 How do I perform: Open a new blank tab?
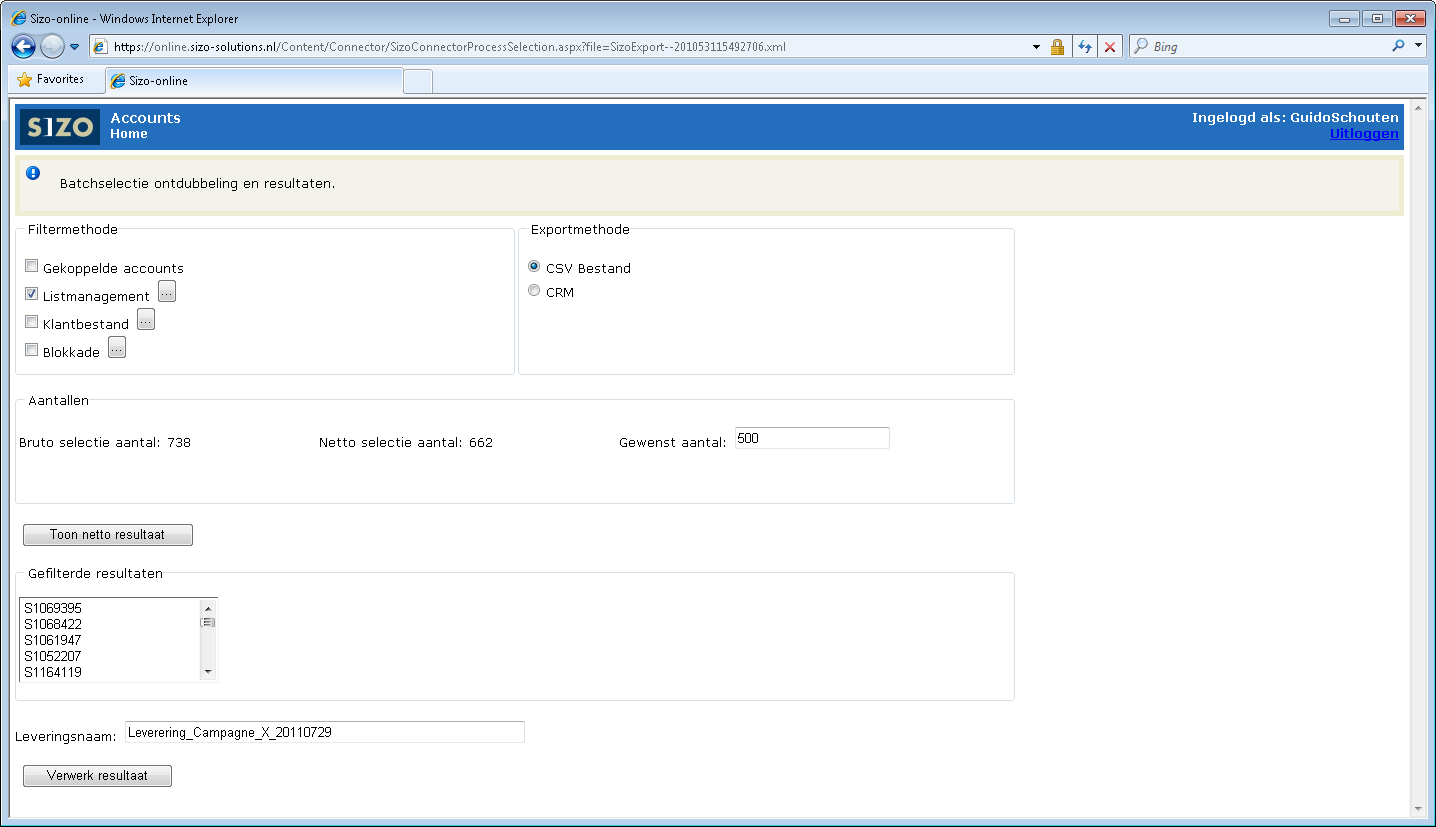point(418,82)
